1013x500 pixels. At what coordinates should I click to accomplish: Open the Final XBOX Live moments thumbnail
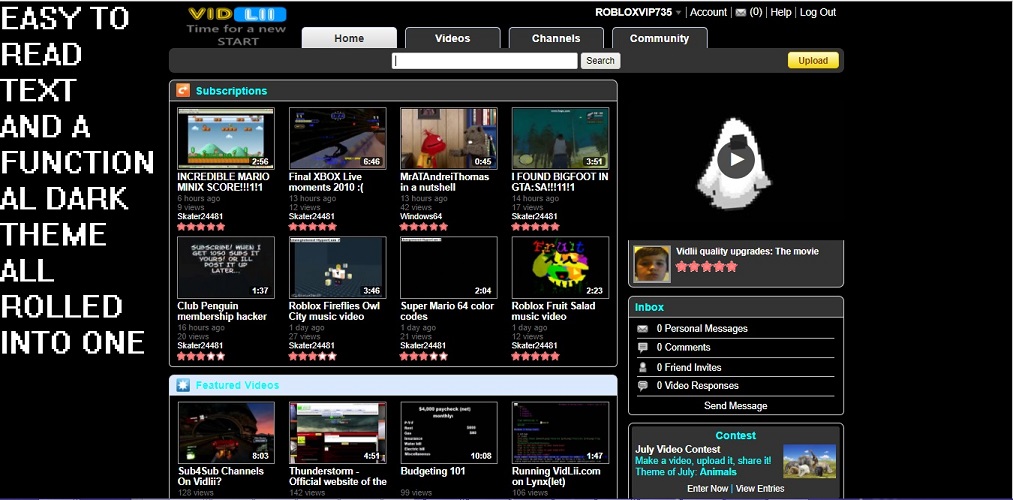[337, 138]
